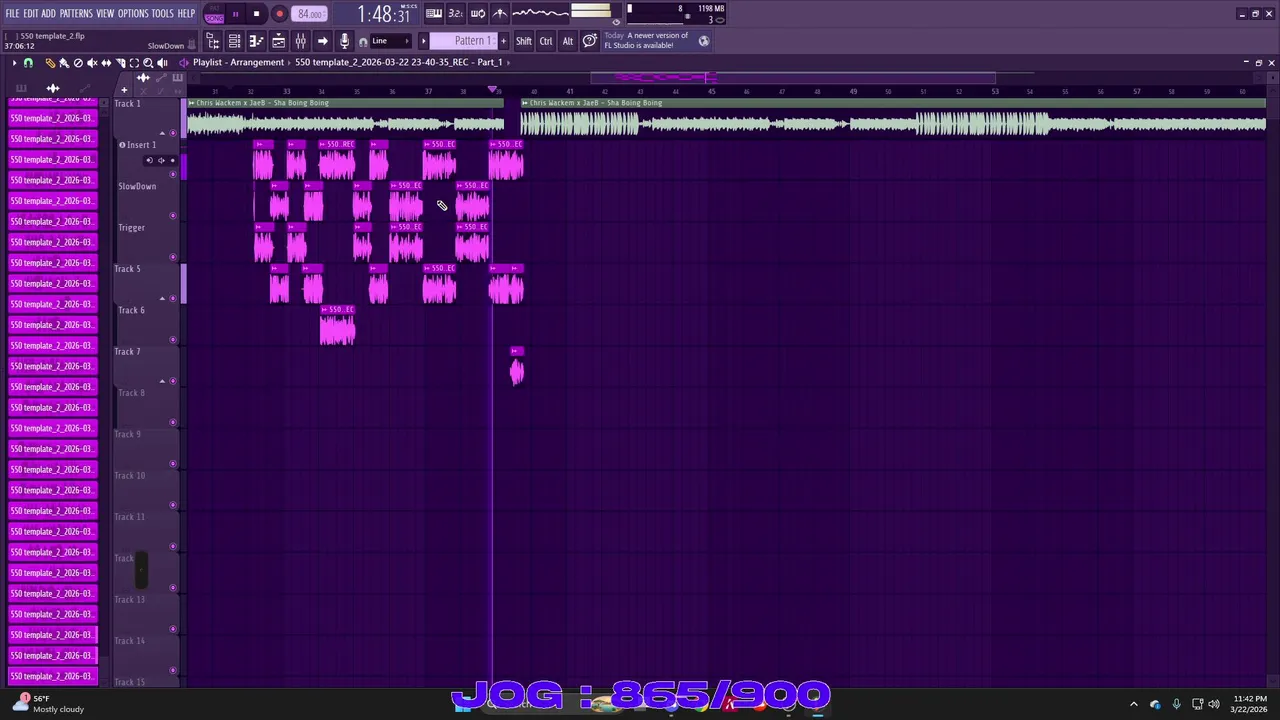Screen dimensions: 1280x720
Task: Select the Paint brush tool in playlist
Action: point(64,63)
